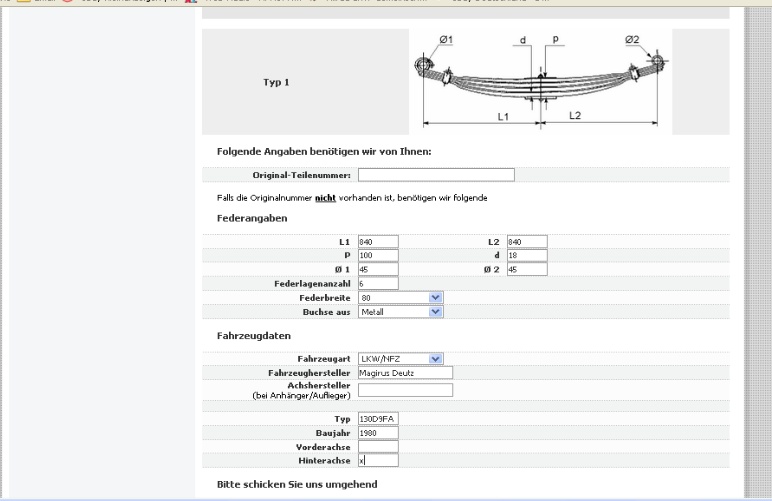772x501 pixels.
Task: Click the Federlagenanzahl field
Action: pos(378,283)
